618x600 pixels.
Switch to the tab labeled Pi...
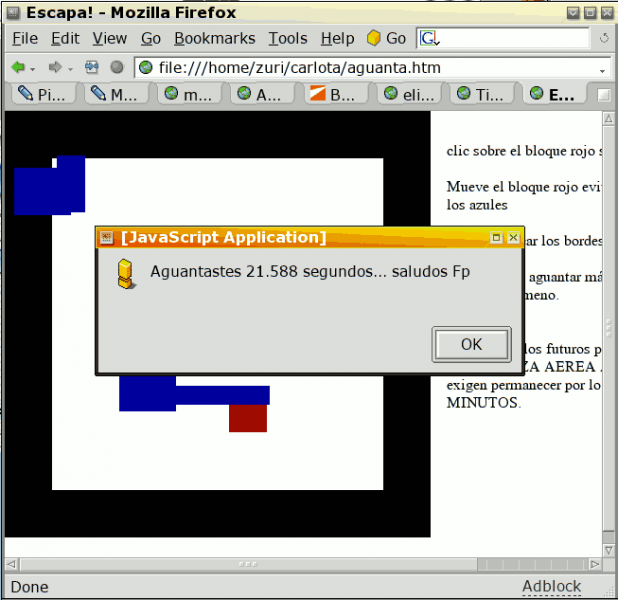tap(42, 95)
